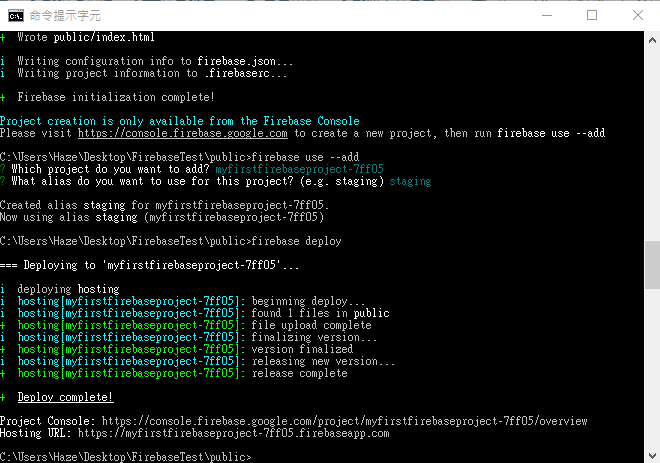Image resolution: width=660 pixels, height=463 pixels.
Task: Click 'finalizing version...' text
Action: [x=314, y=337]
